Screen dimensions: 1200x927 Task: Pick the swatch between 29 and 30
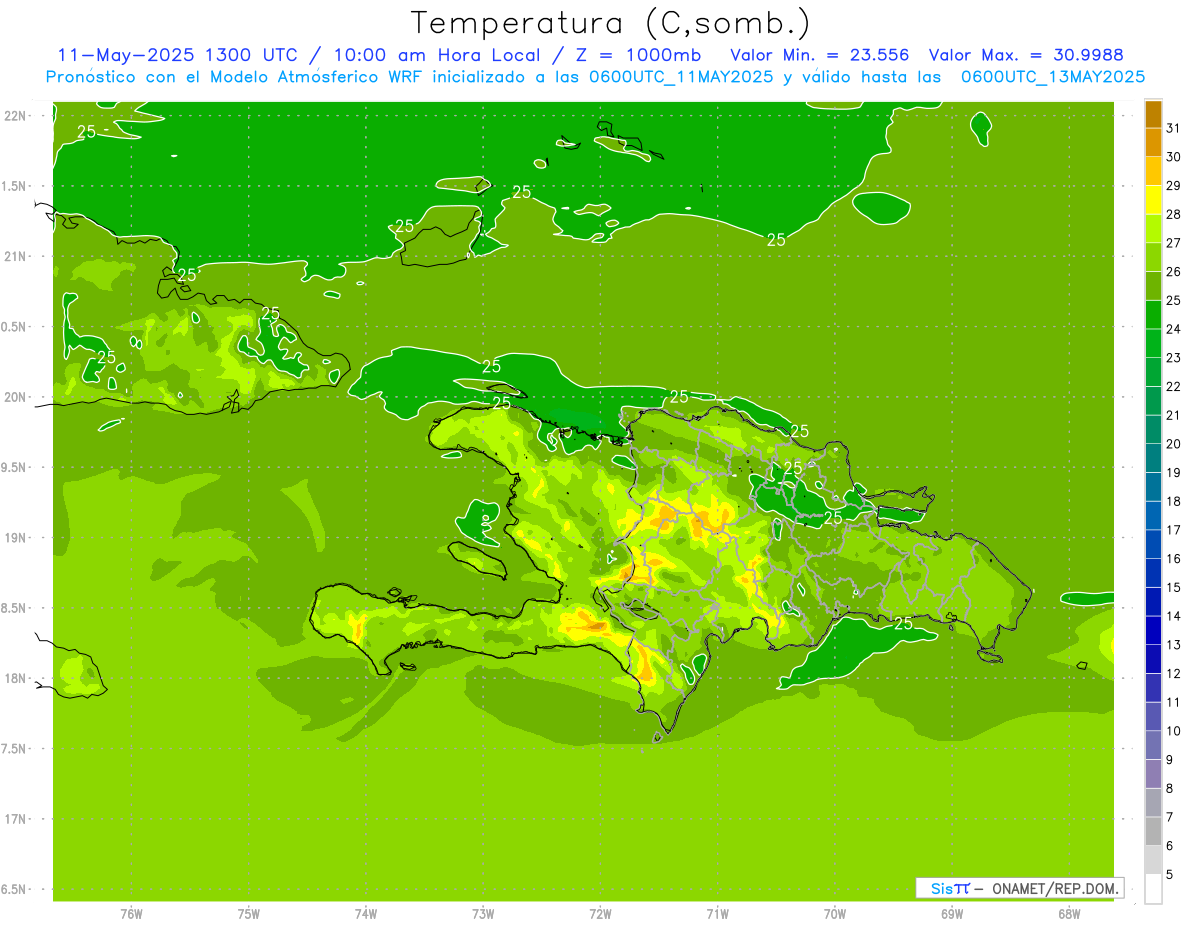tap(1153, 171)
